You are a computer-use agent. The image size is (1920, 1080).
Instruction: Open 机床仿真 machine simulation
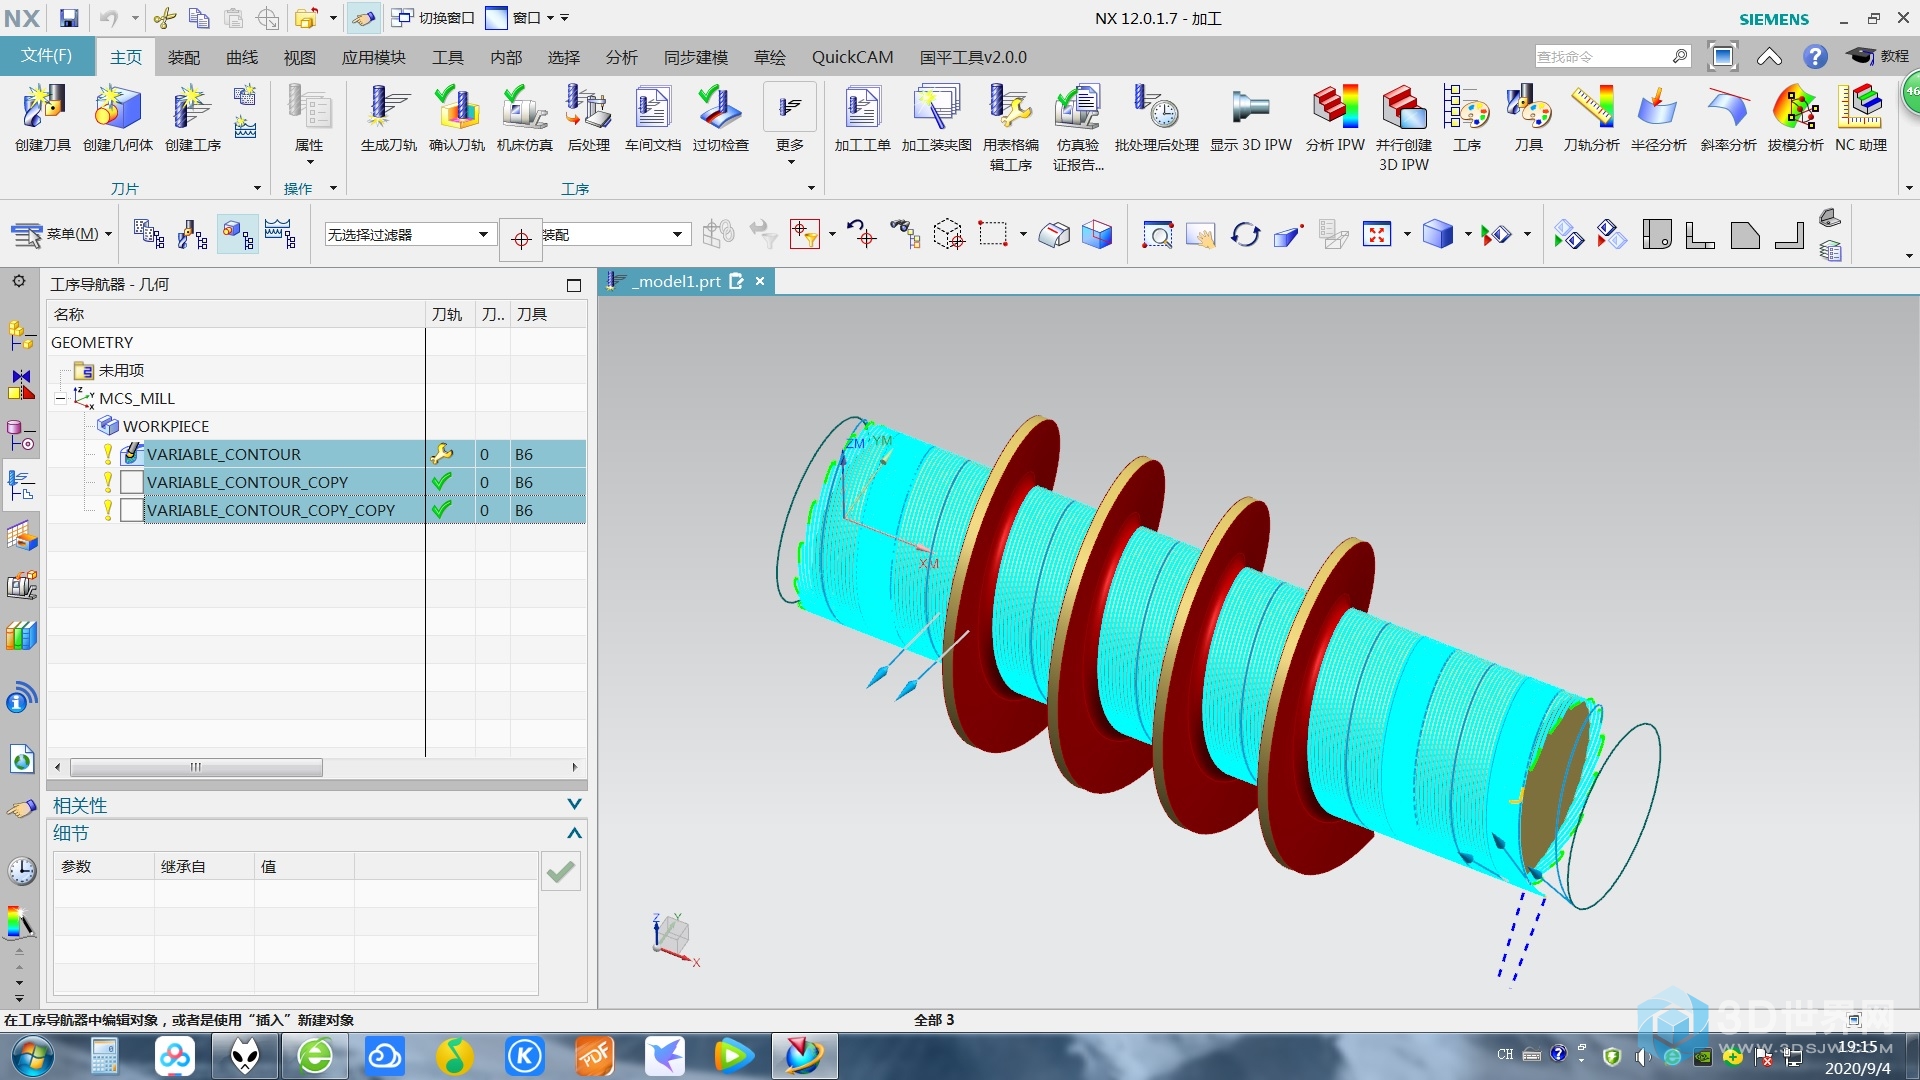[x=524, y=108]
